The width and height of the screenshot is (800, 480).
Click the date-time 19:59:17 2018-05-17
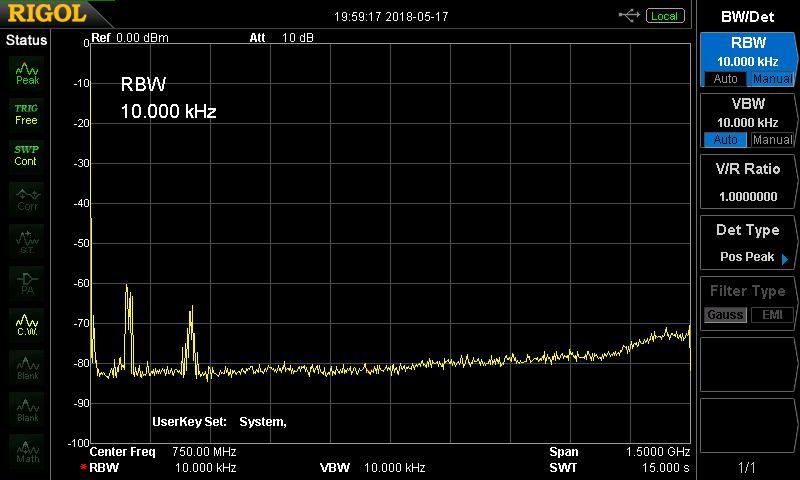391,17
